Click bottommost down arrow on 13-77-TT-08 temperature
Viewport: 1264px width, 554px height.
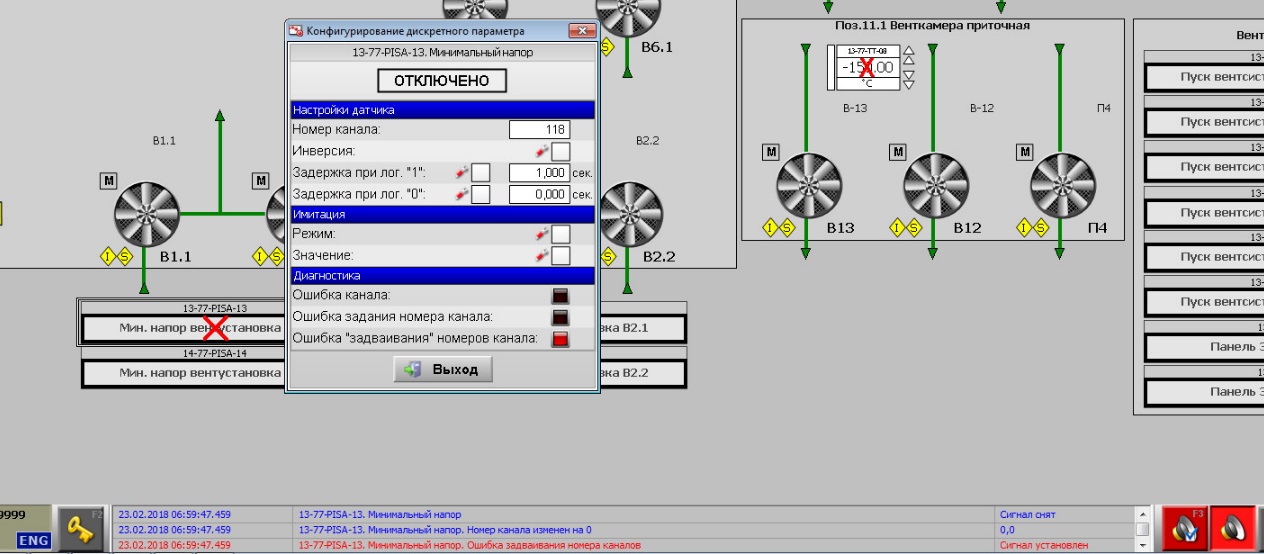point(909,85)
